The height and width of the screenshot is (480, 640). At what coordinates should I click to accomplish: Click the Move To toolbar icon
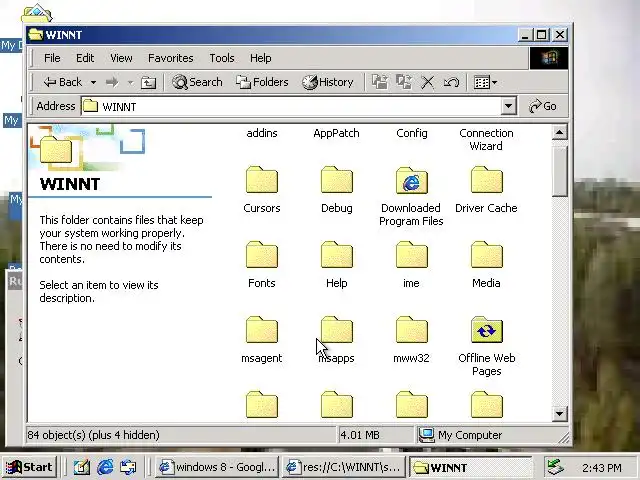pos(380,82)
